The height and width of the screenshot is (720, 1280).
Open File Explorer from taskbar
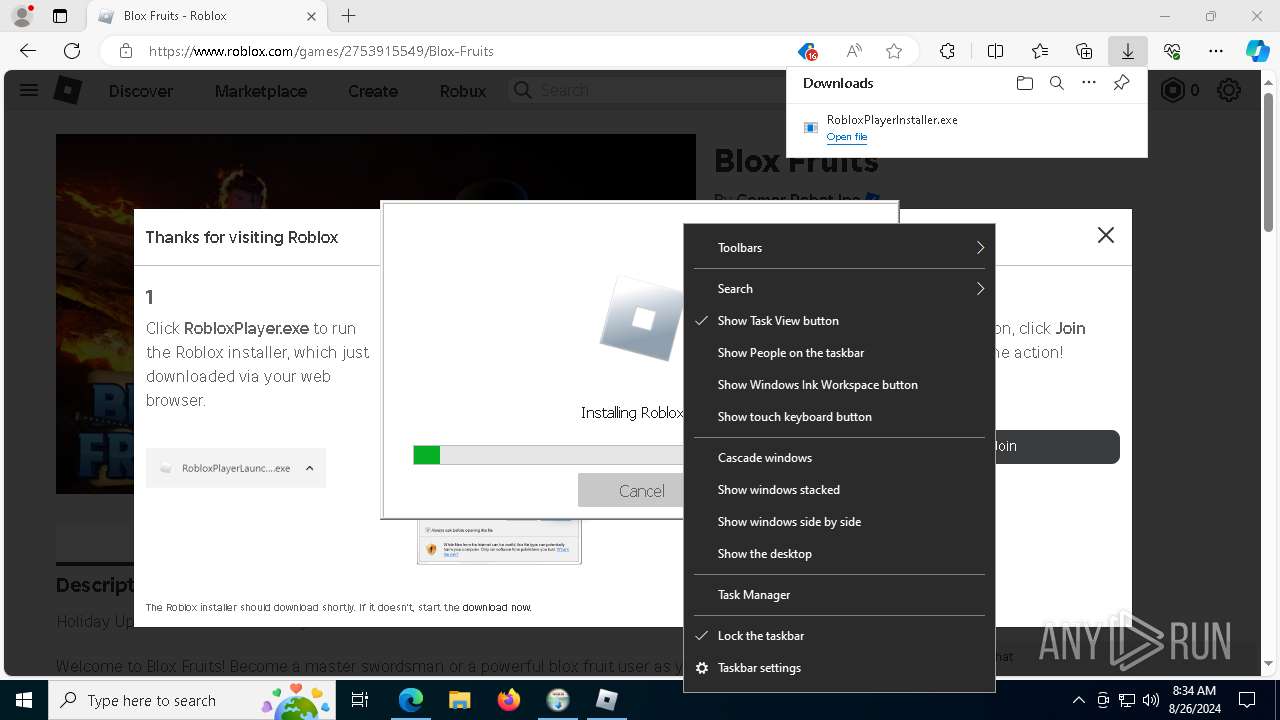(459, 700)
